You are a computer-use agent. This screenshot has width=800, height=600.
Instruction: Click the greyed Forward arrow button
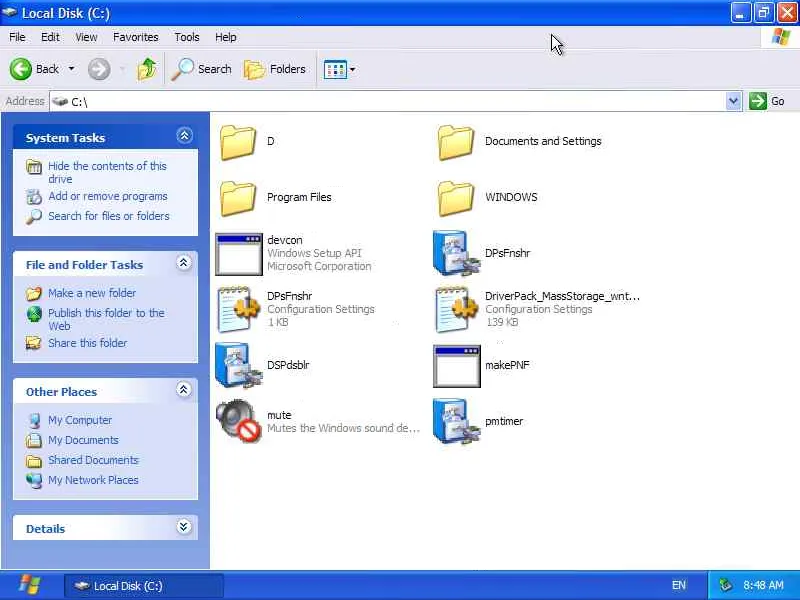click(x=99, y=69)
